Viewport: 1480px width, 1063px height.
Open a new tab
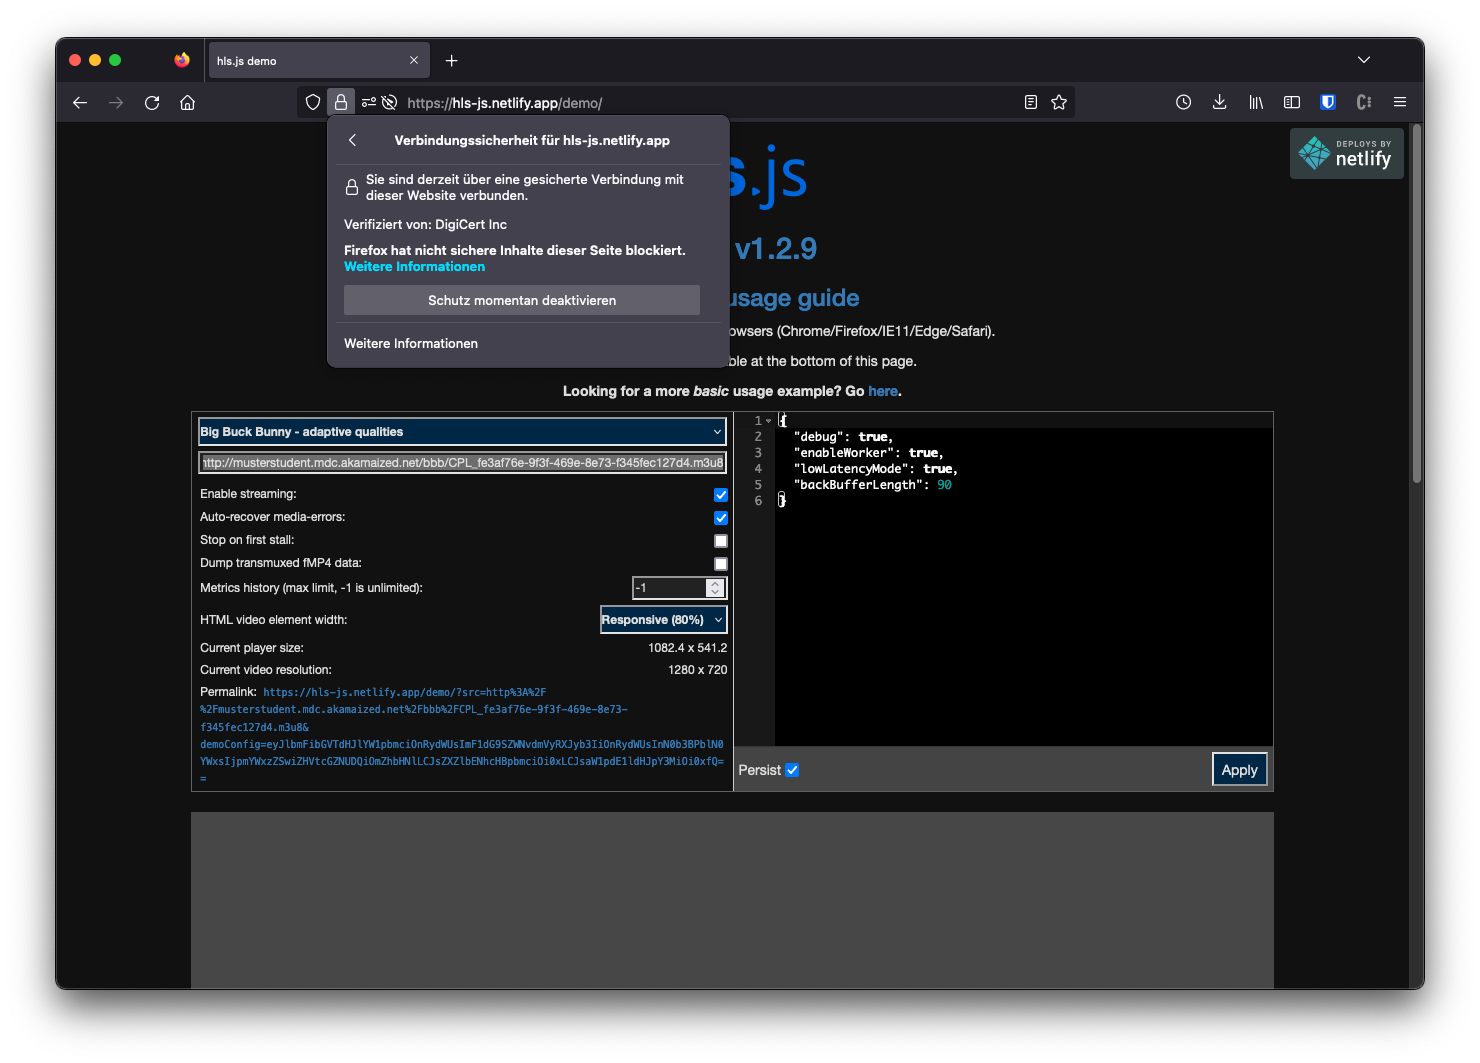pos(452,61)
